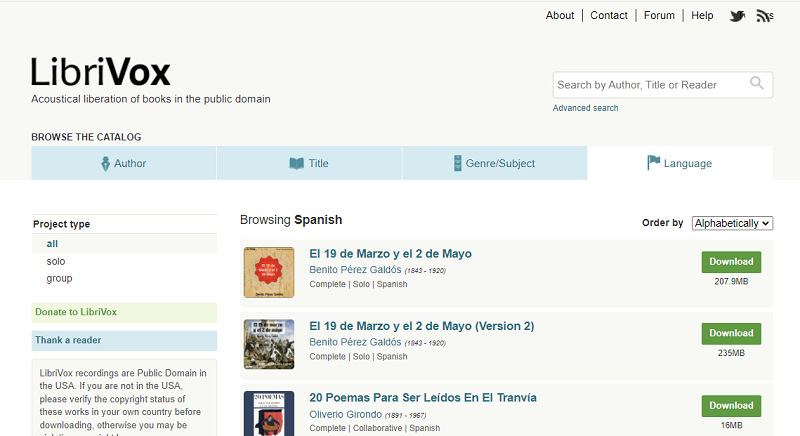Switch to the Language tab
The width and height of the screenshot is (800, 436).
pyautogui.click(x=680, y=163)
